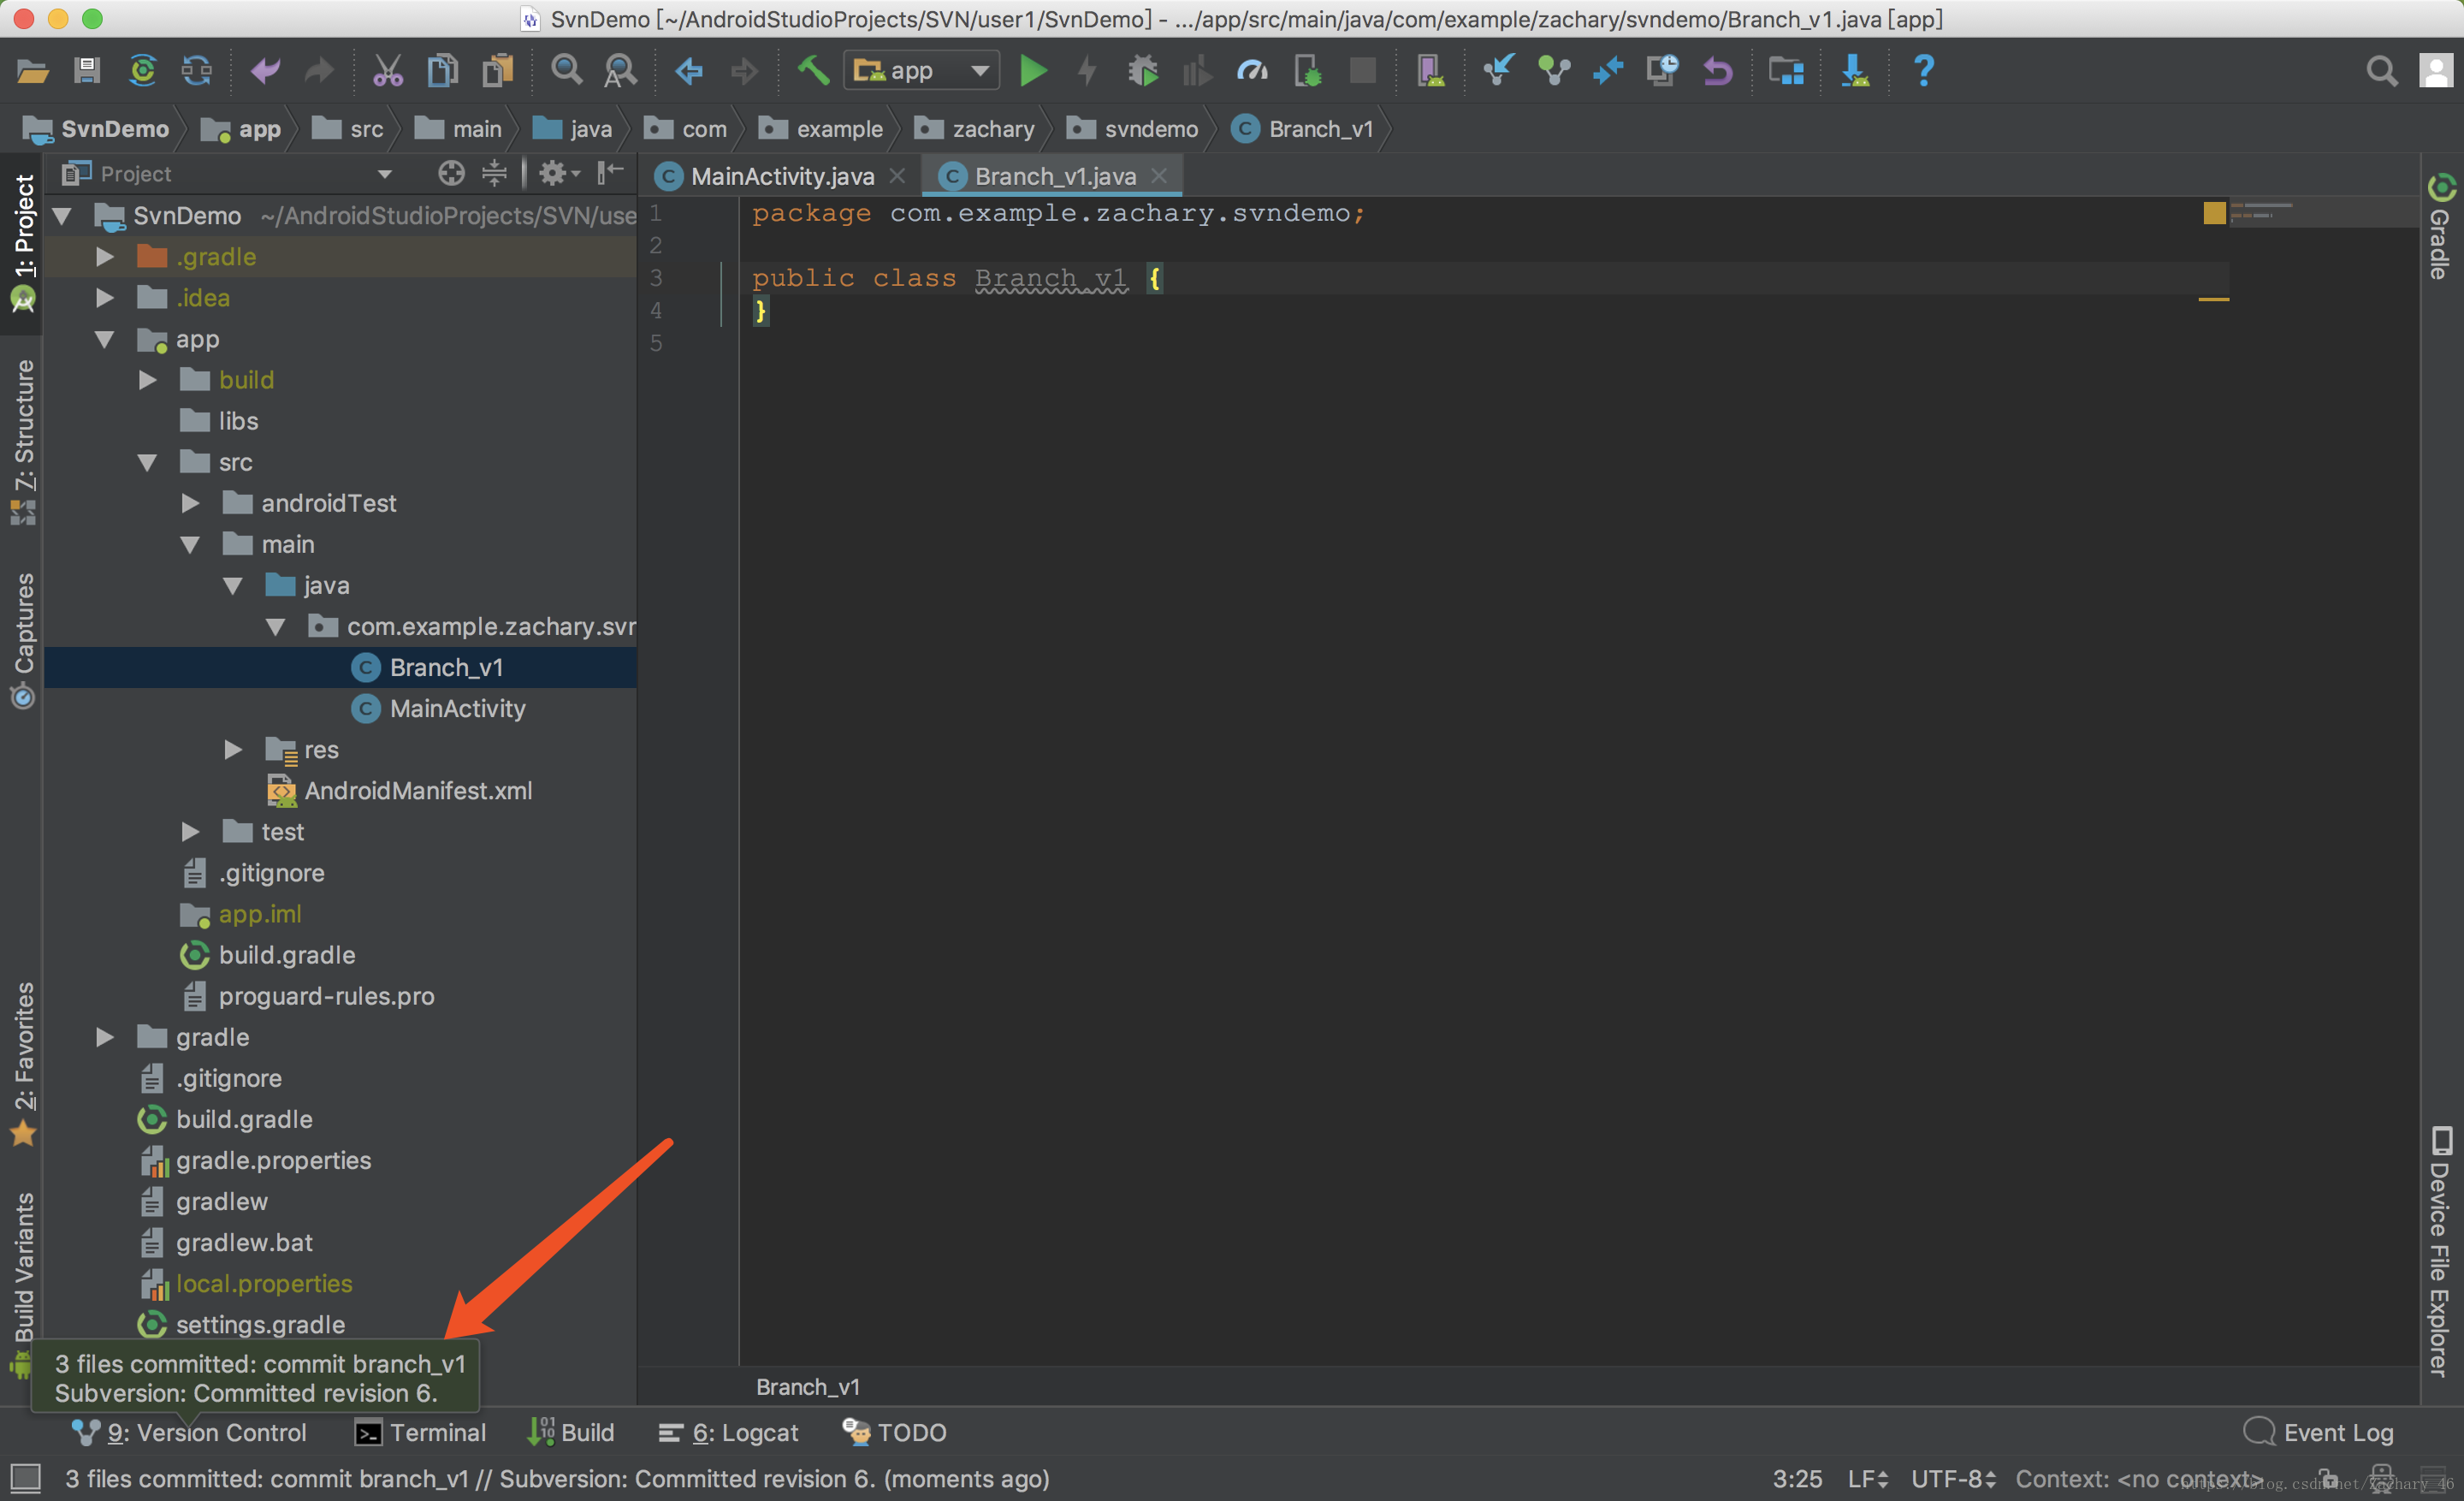Open Project Structure icon

tap(1786, 71)
